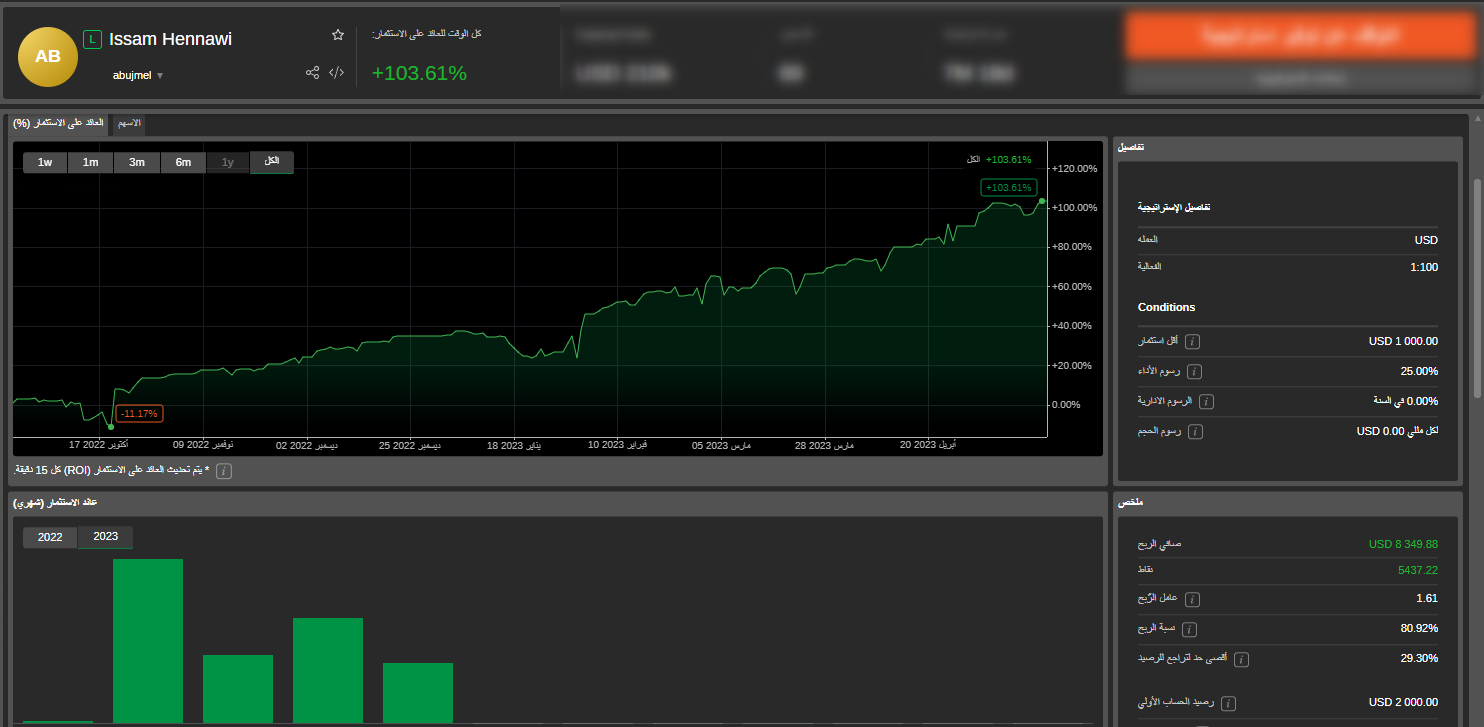Screen dimensions: 1484x727
Task: Click the tallest green monthly bar
Action: [x=148, y=640]
